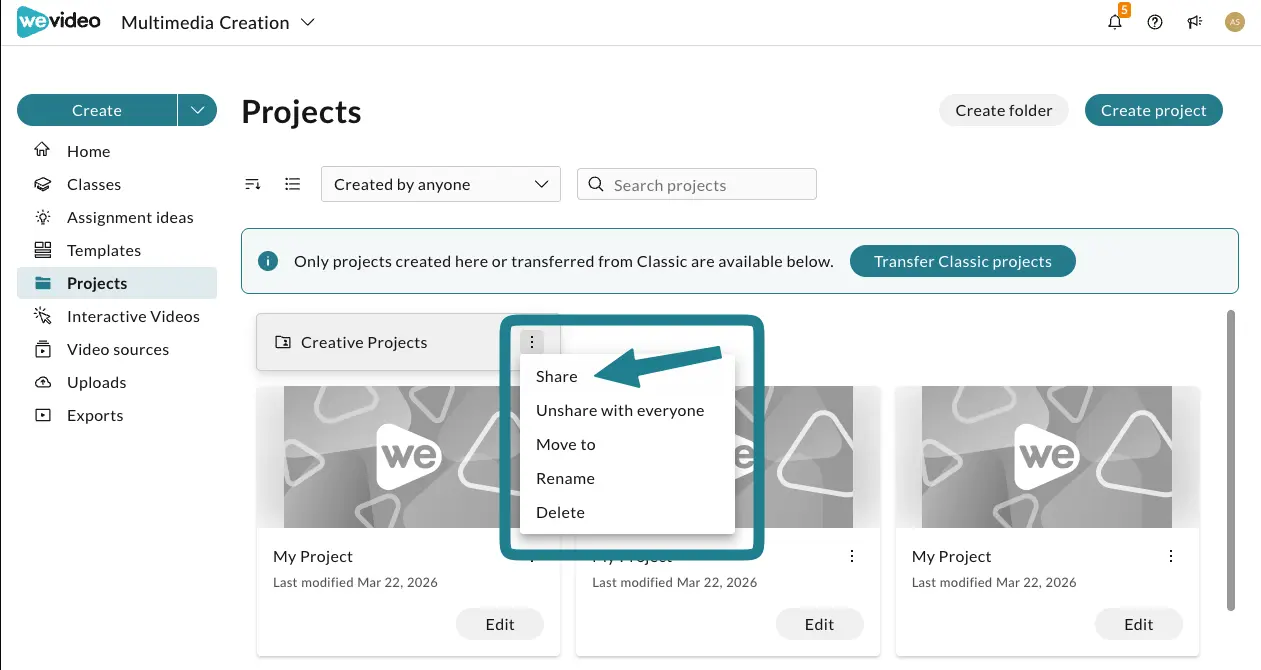
Task: Click the Uploads cloud icon
Action: (42, 382)
